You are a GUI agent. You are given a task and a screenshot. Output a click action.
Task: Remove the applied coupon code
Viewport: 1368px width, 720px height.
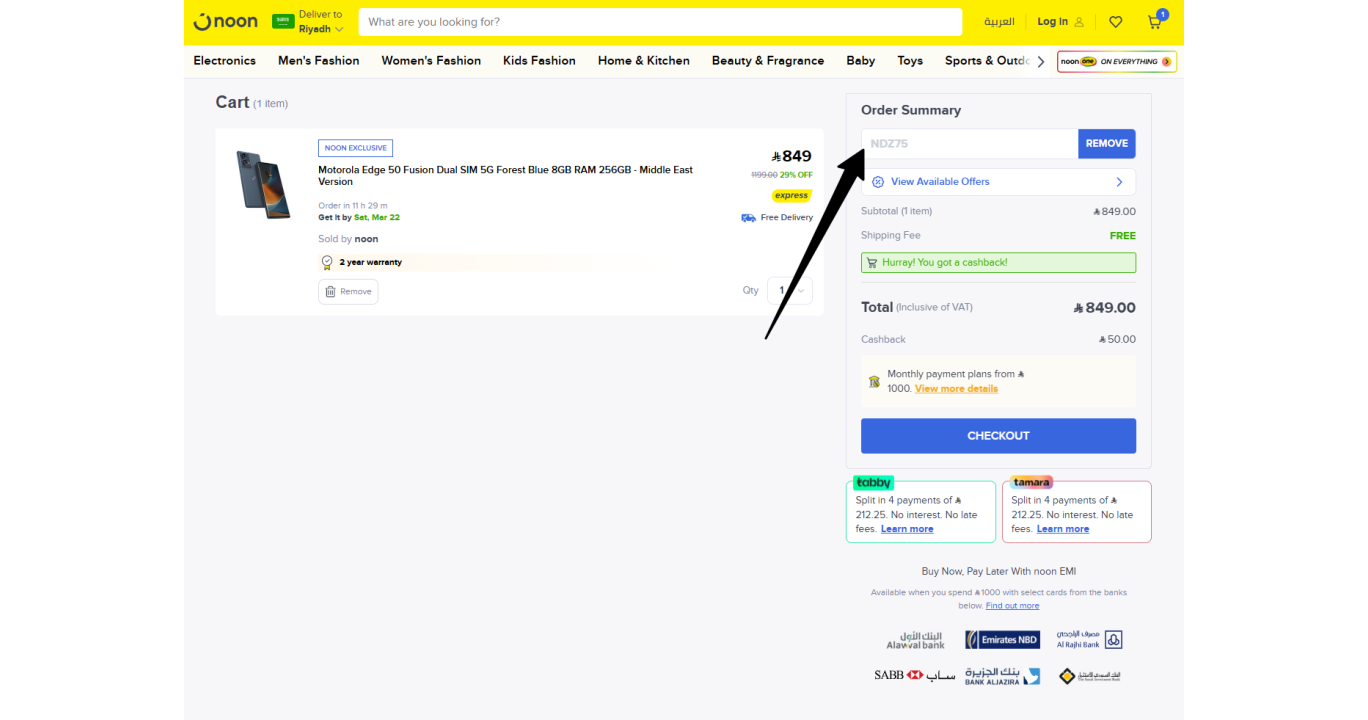(x=1107, y=144)
